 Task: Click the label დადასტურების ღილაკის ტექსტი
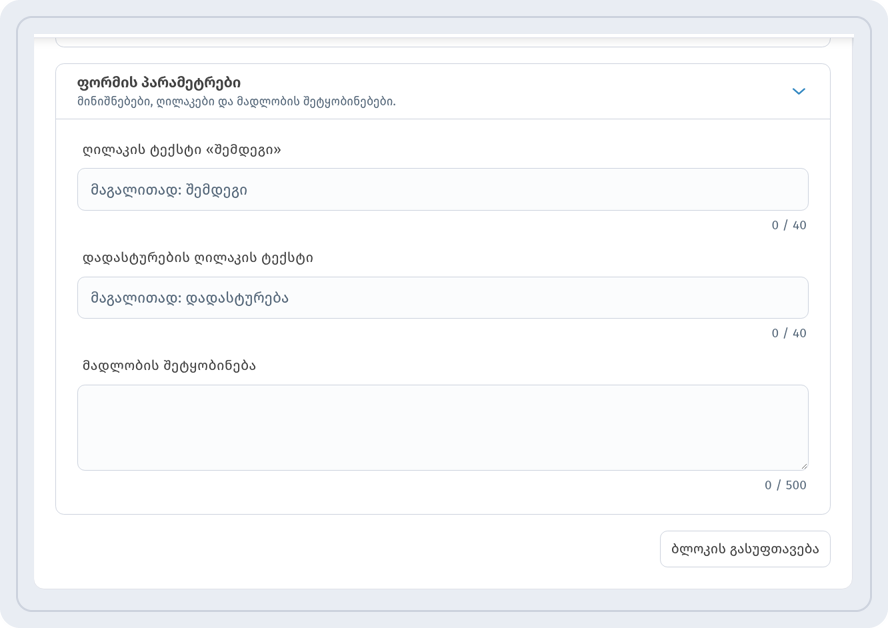point(198,258)
